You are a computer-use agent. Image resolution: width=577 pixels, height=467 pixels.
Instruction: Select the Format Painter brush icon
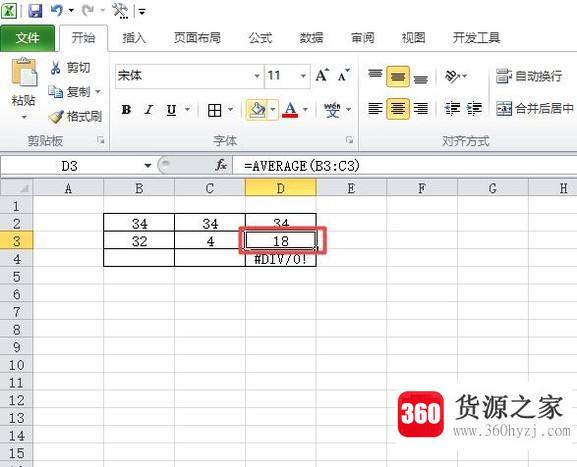pos(56,117)
